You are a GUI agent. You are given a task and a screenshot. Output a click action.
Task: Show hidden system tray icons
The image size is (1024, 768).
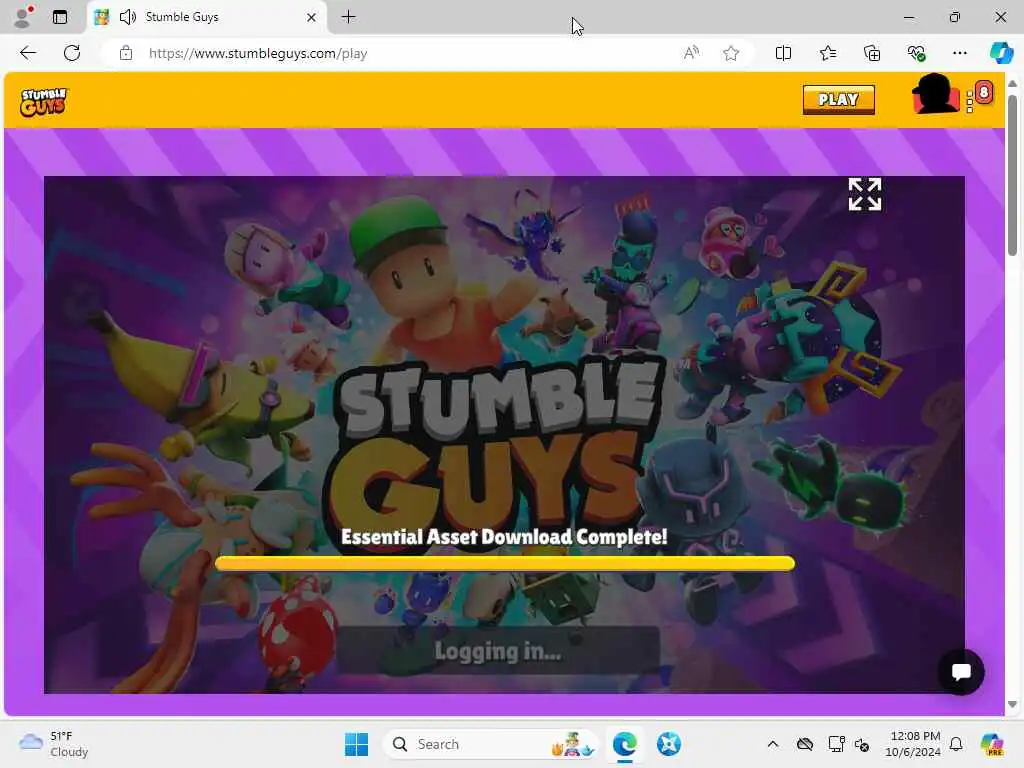[x=773, y=744]
